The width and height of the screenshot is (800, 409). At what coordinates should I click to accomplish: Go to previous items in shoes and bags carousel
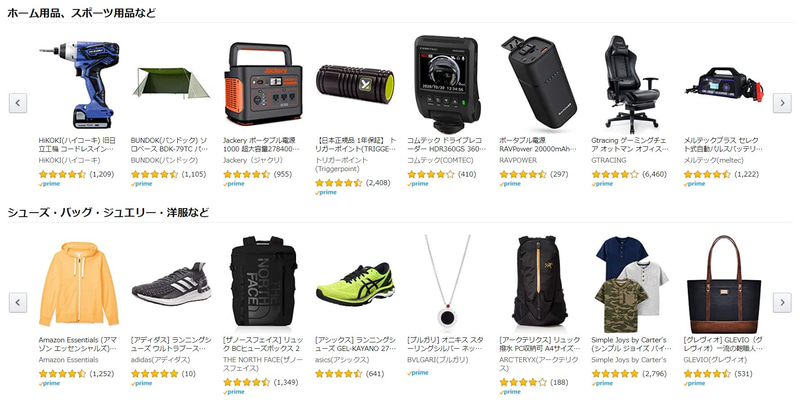(18, 303)
